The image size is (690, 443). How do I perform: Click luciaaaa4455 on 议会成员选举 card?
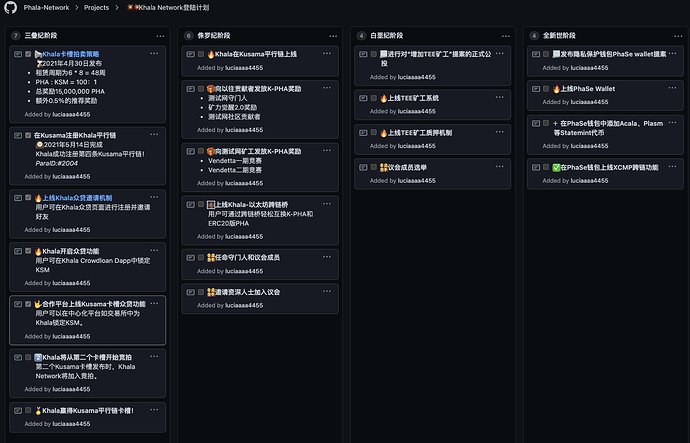(416, 180)
